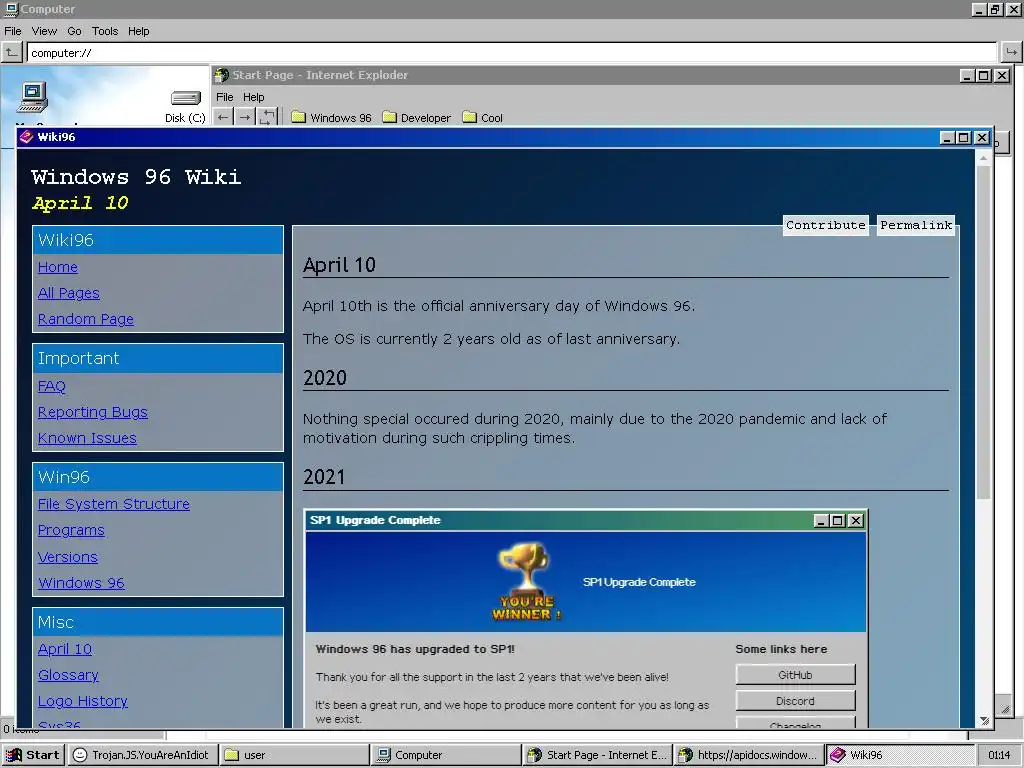Open the Start menu

[x=33, y=755]
